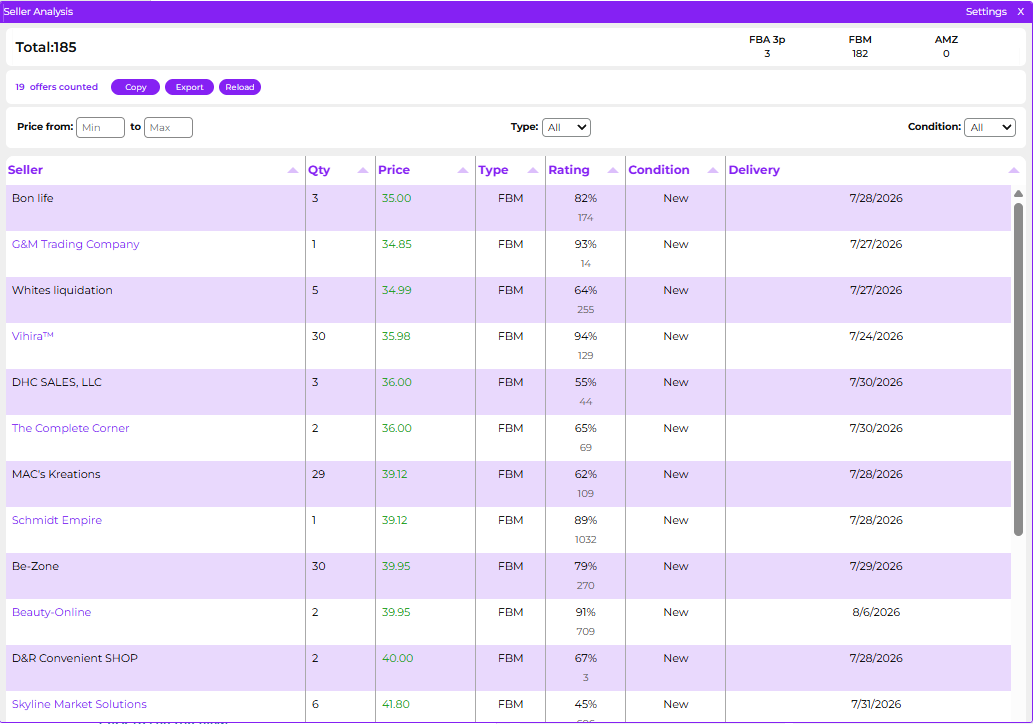Click the Reload button
This screenshot has height=724, width=1033.
(240, 87)
